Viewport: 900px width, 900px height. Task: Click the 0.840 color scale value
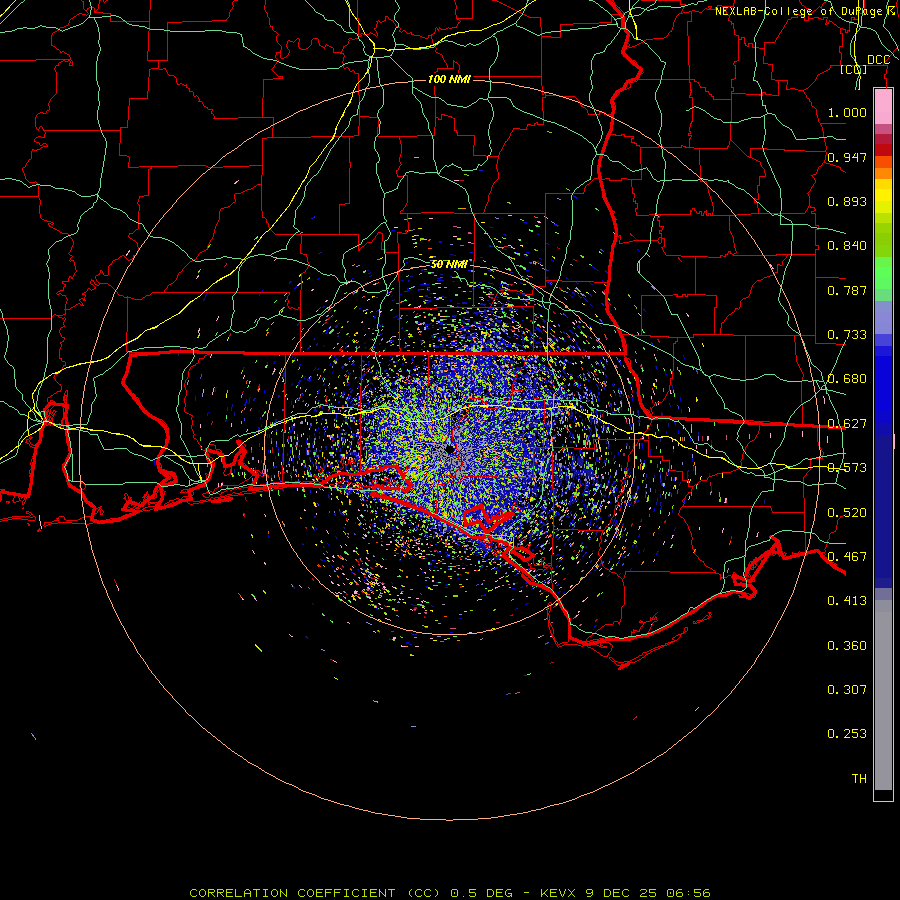coord(847,246)
